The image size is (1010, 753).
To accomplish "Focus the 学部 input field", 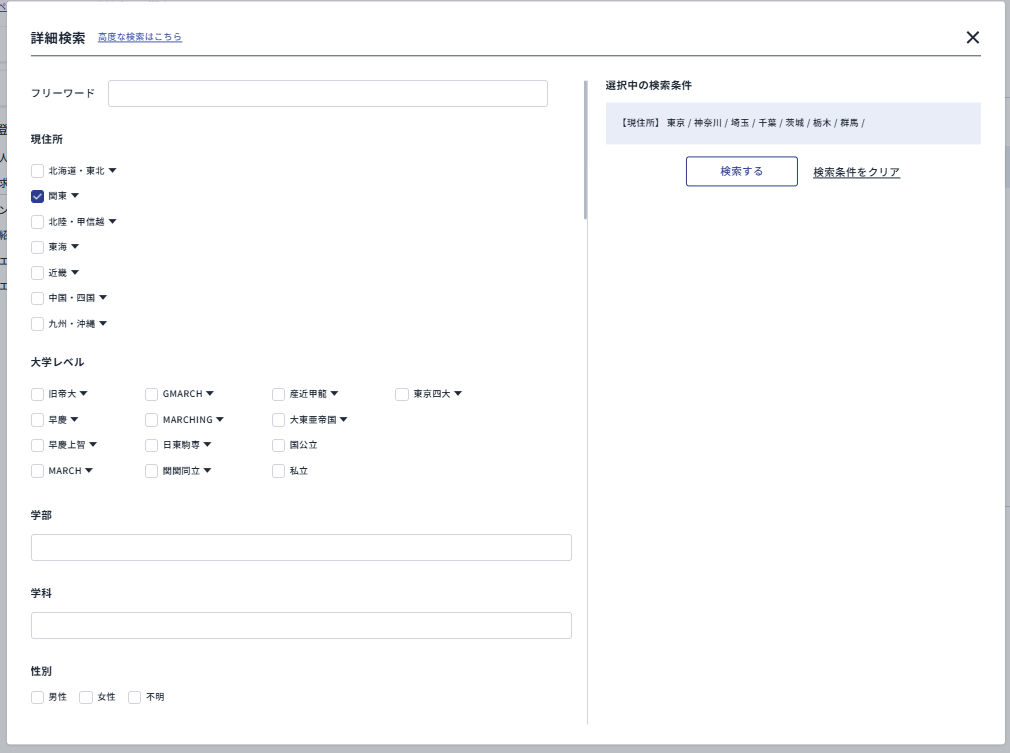I will point(301,548).
